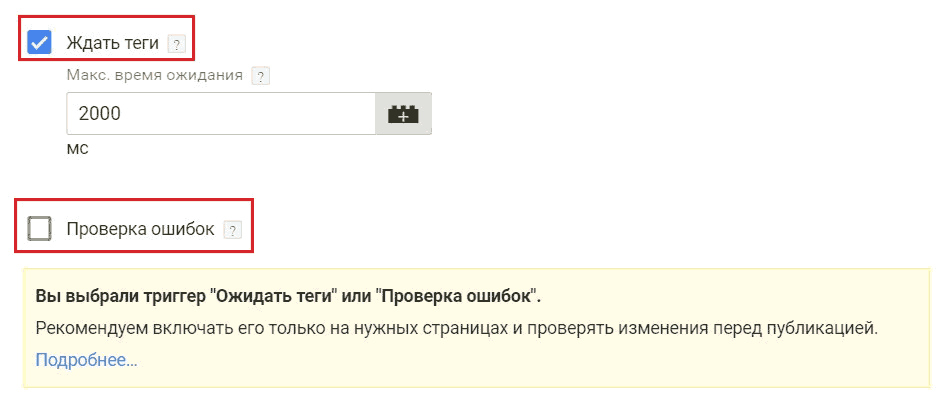Focus the max wait time field showing 2000
This screenshot has width=944, height=400.
(x=222, y=114)
